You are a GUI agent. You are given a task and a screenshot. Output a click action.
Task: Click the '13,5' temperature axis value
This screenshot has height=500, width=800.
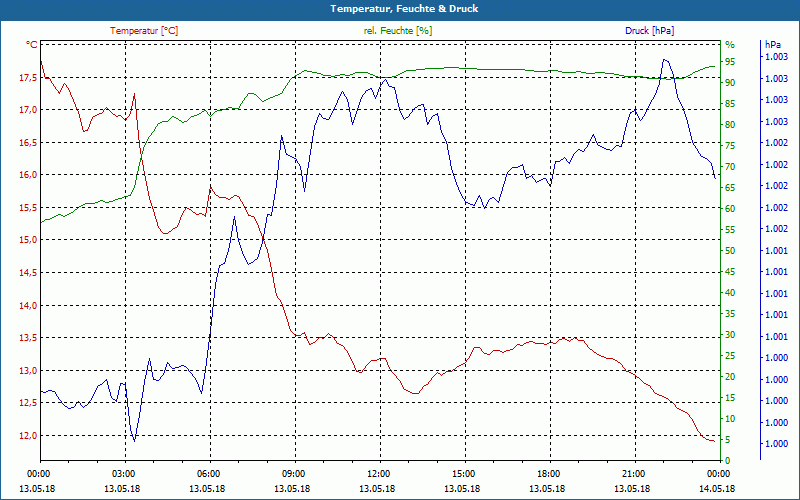(x=29, y=338)
